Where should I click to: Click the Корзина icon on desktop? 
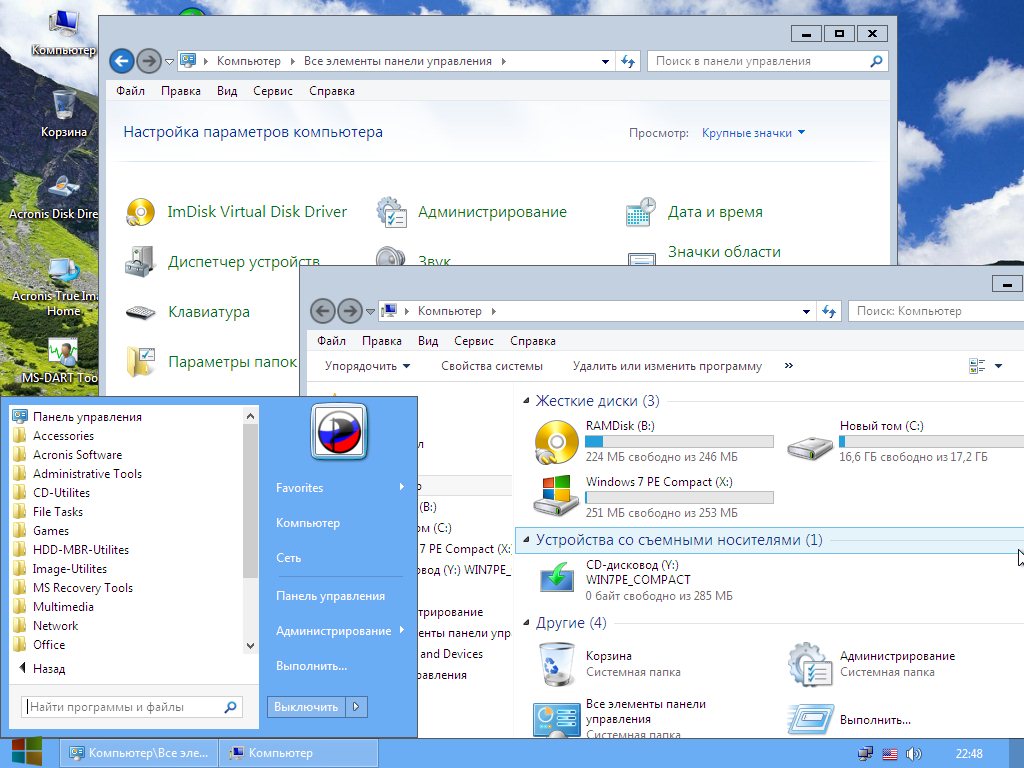tap(63, 104)
